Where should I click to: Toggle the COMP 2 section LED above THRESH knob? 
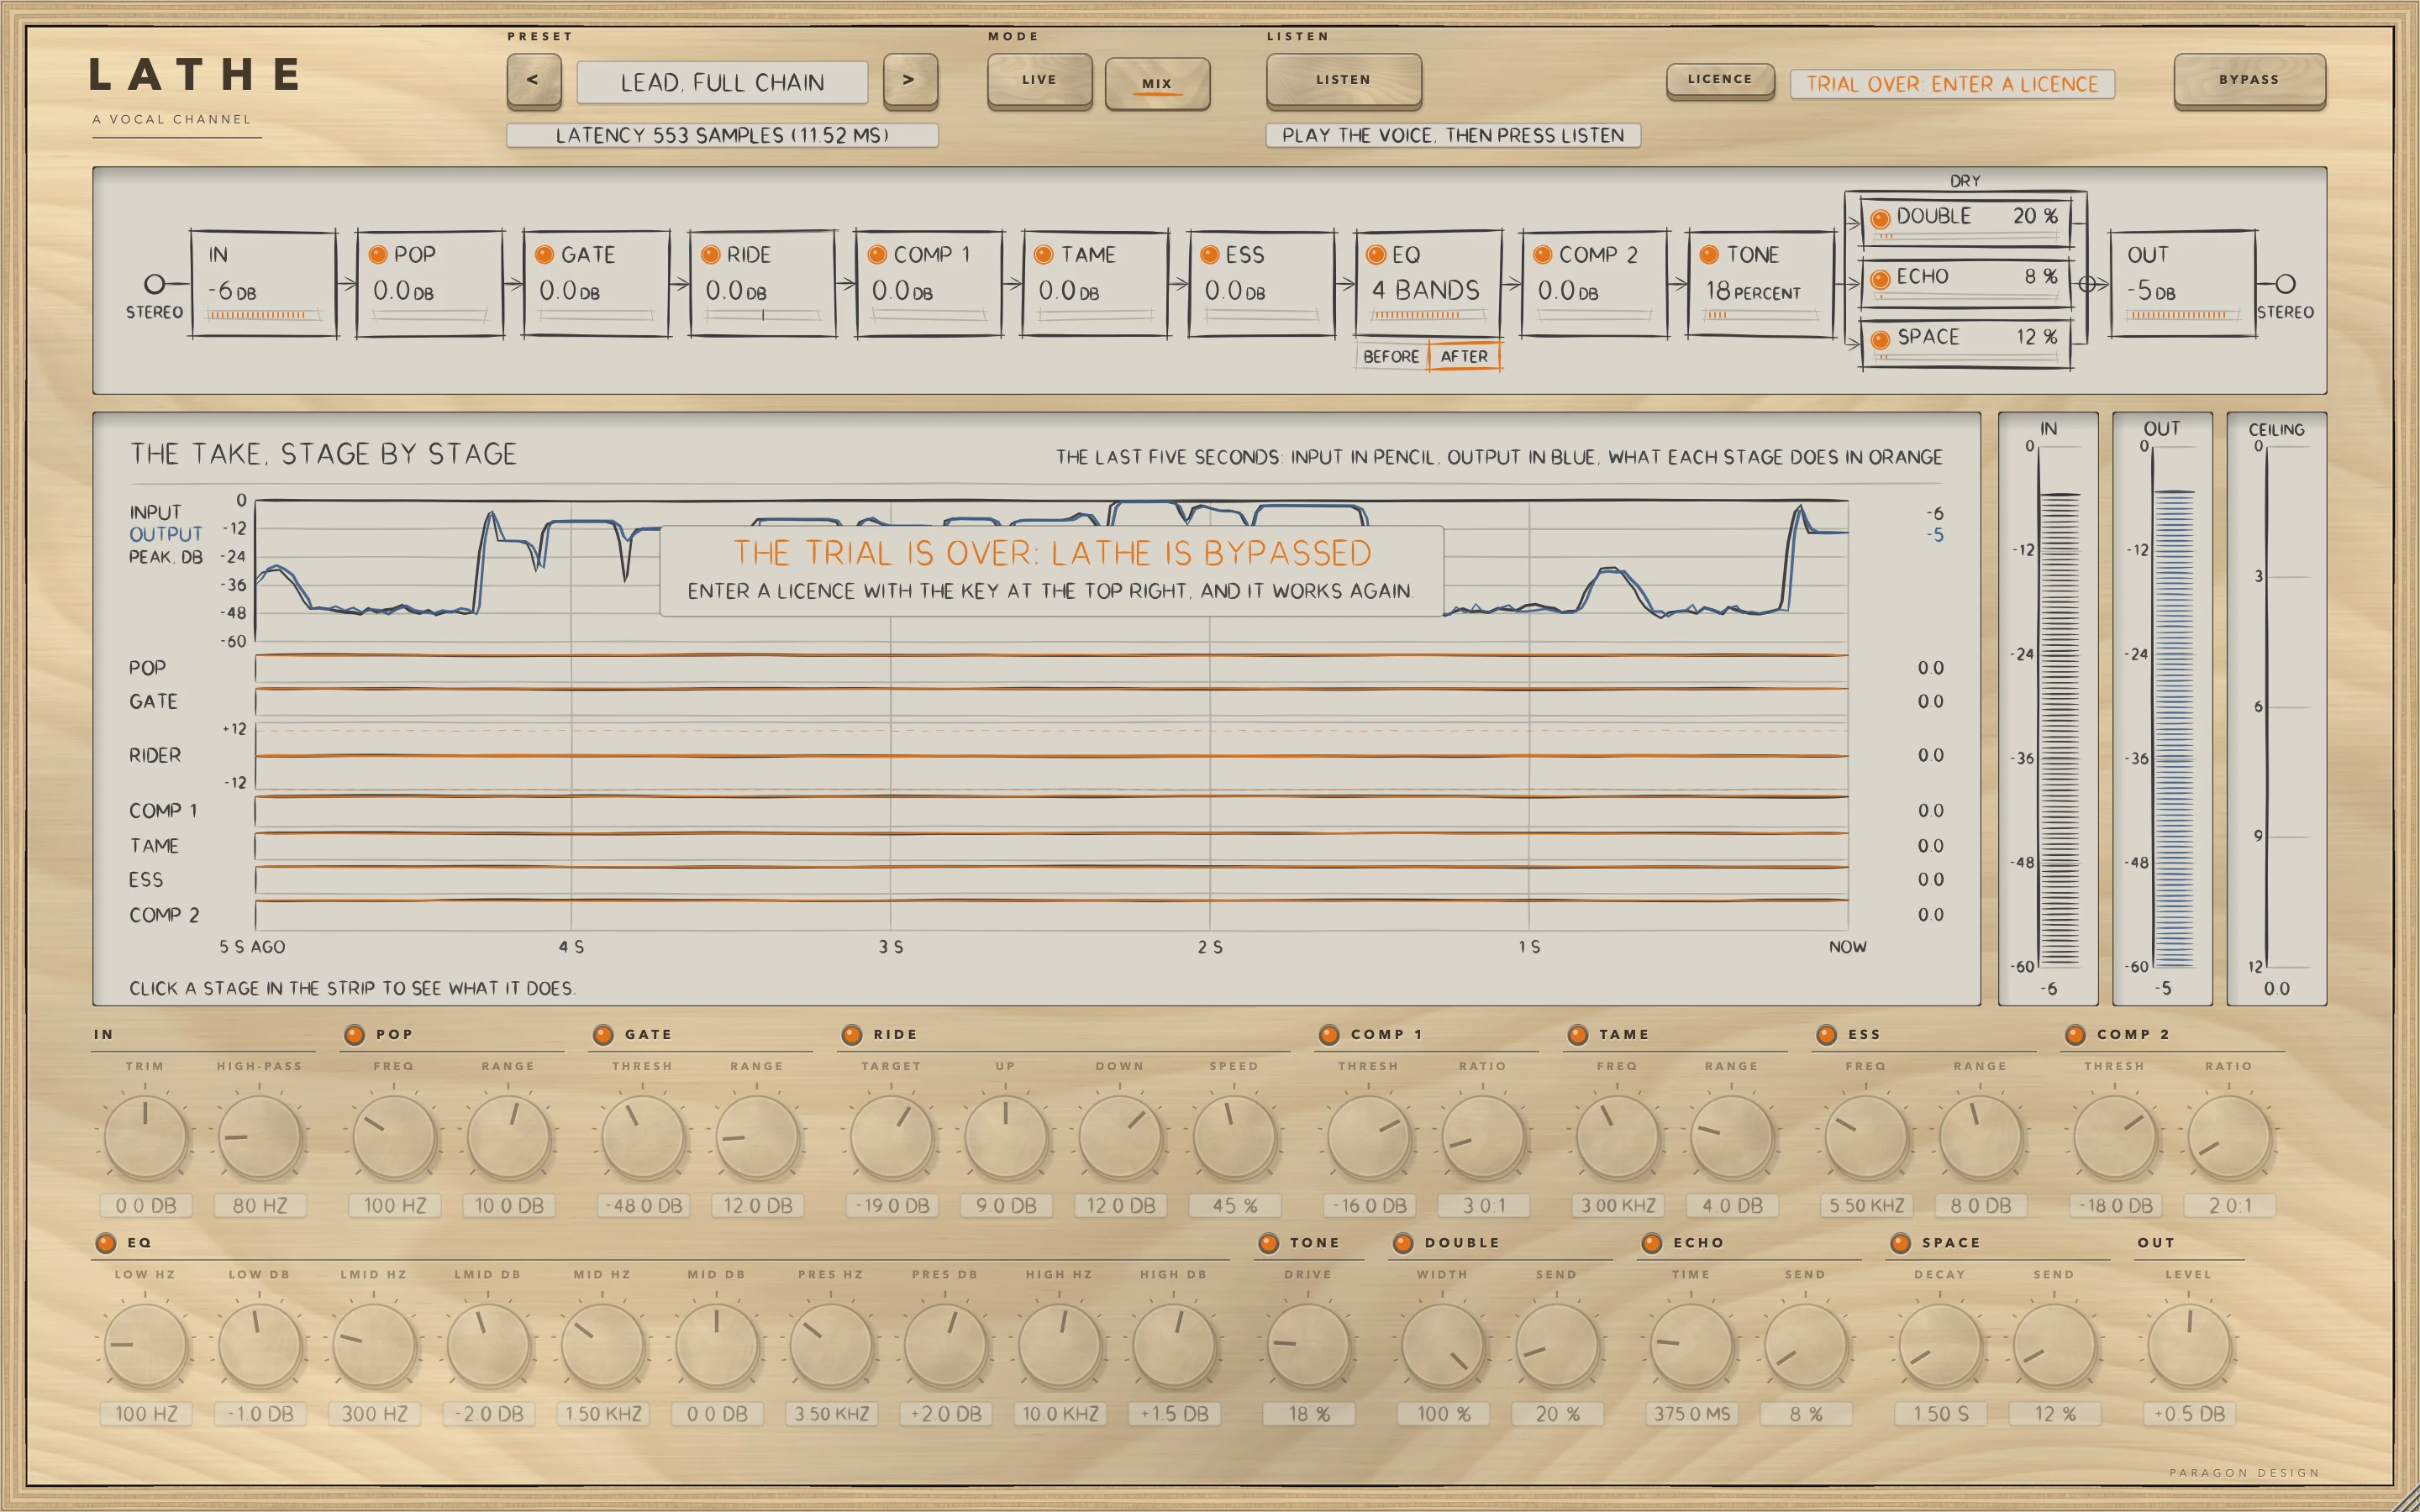point(2075,1035)
